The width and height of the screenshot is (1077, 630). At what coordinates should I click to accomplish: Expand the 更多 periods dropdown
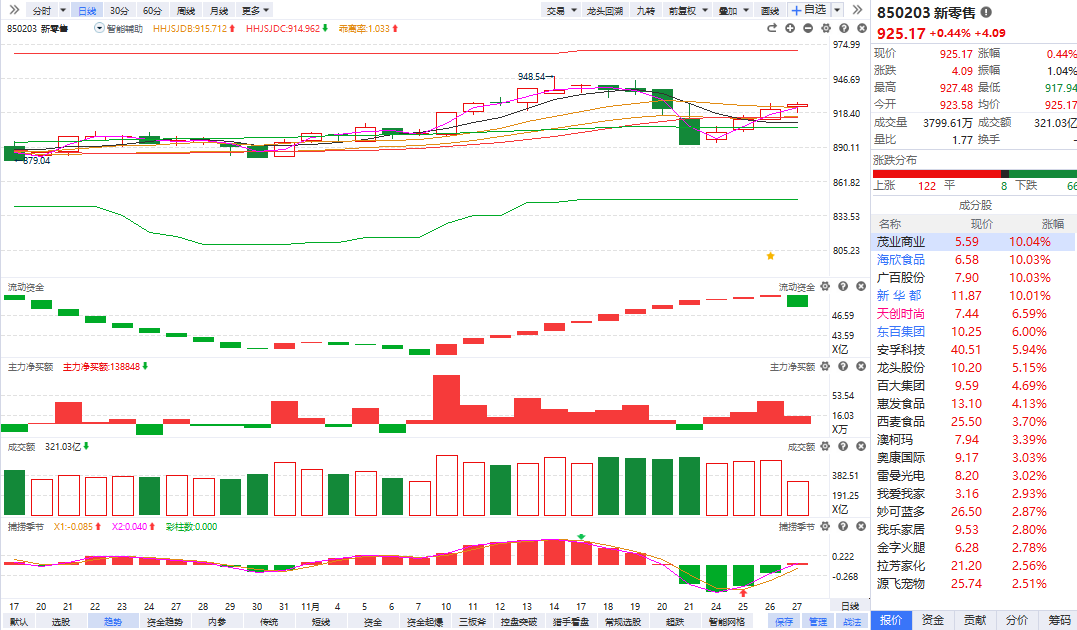click(256, 10)
